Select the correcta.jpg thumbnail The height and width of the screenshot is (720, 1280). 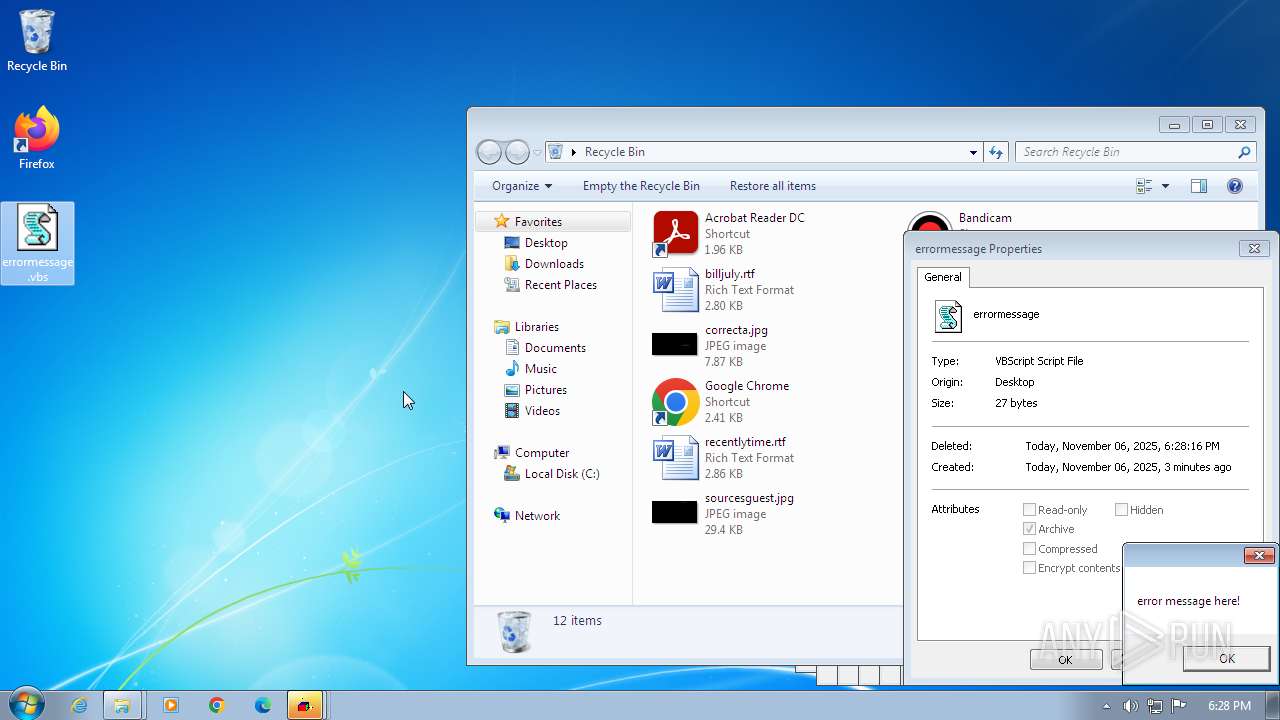tap(675, 344)
